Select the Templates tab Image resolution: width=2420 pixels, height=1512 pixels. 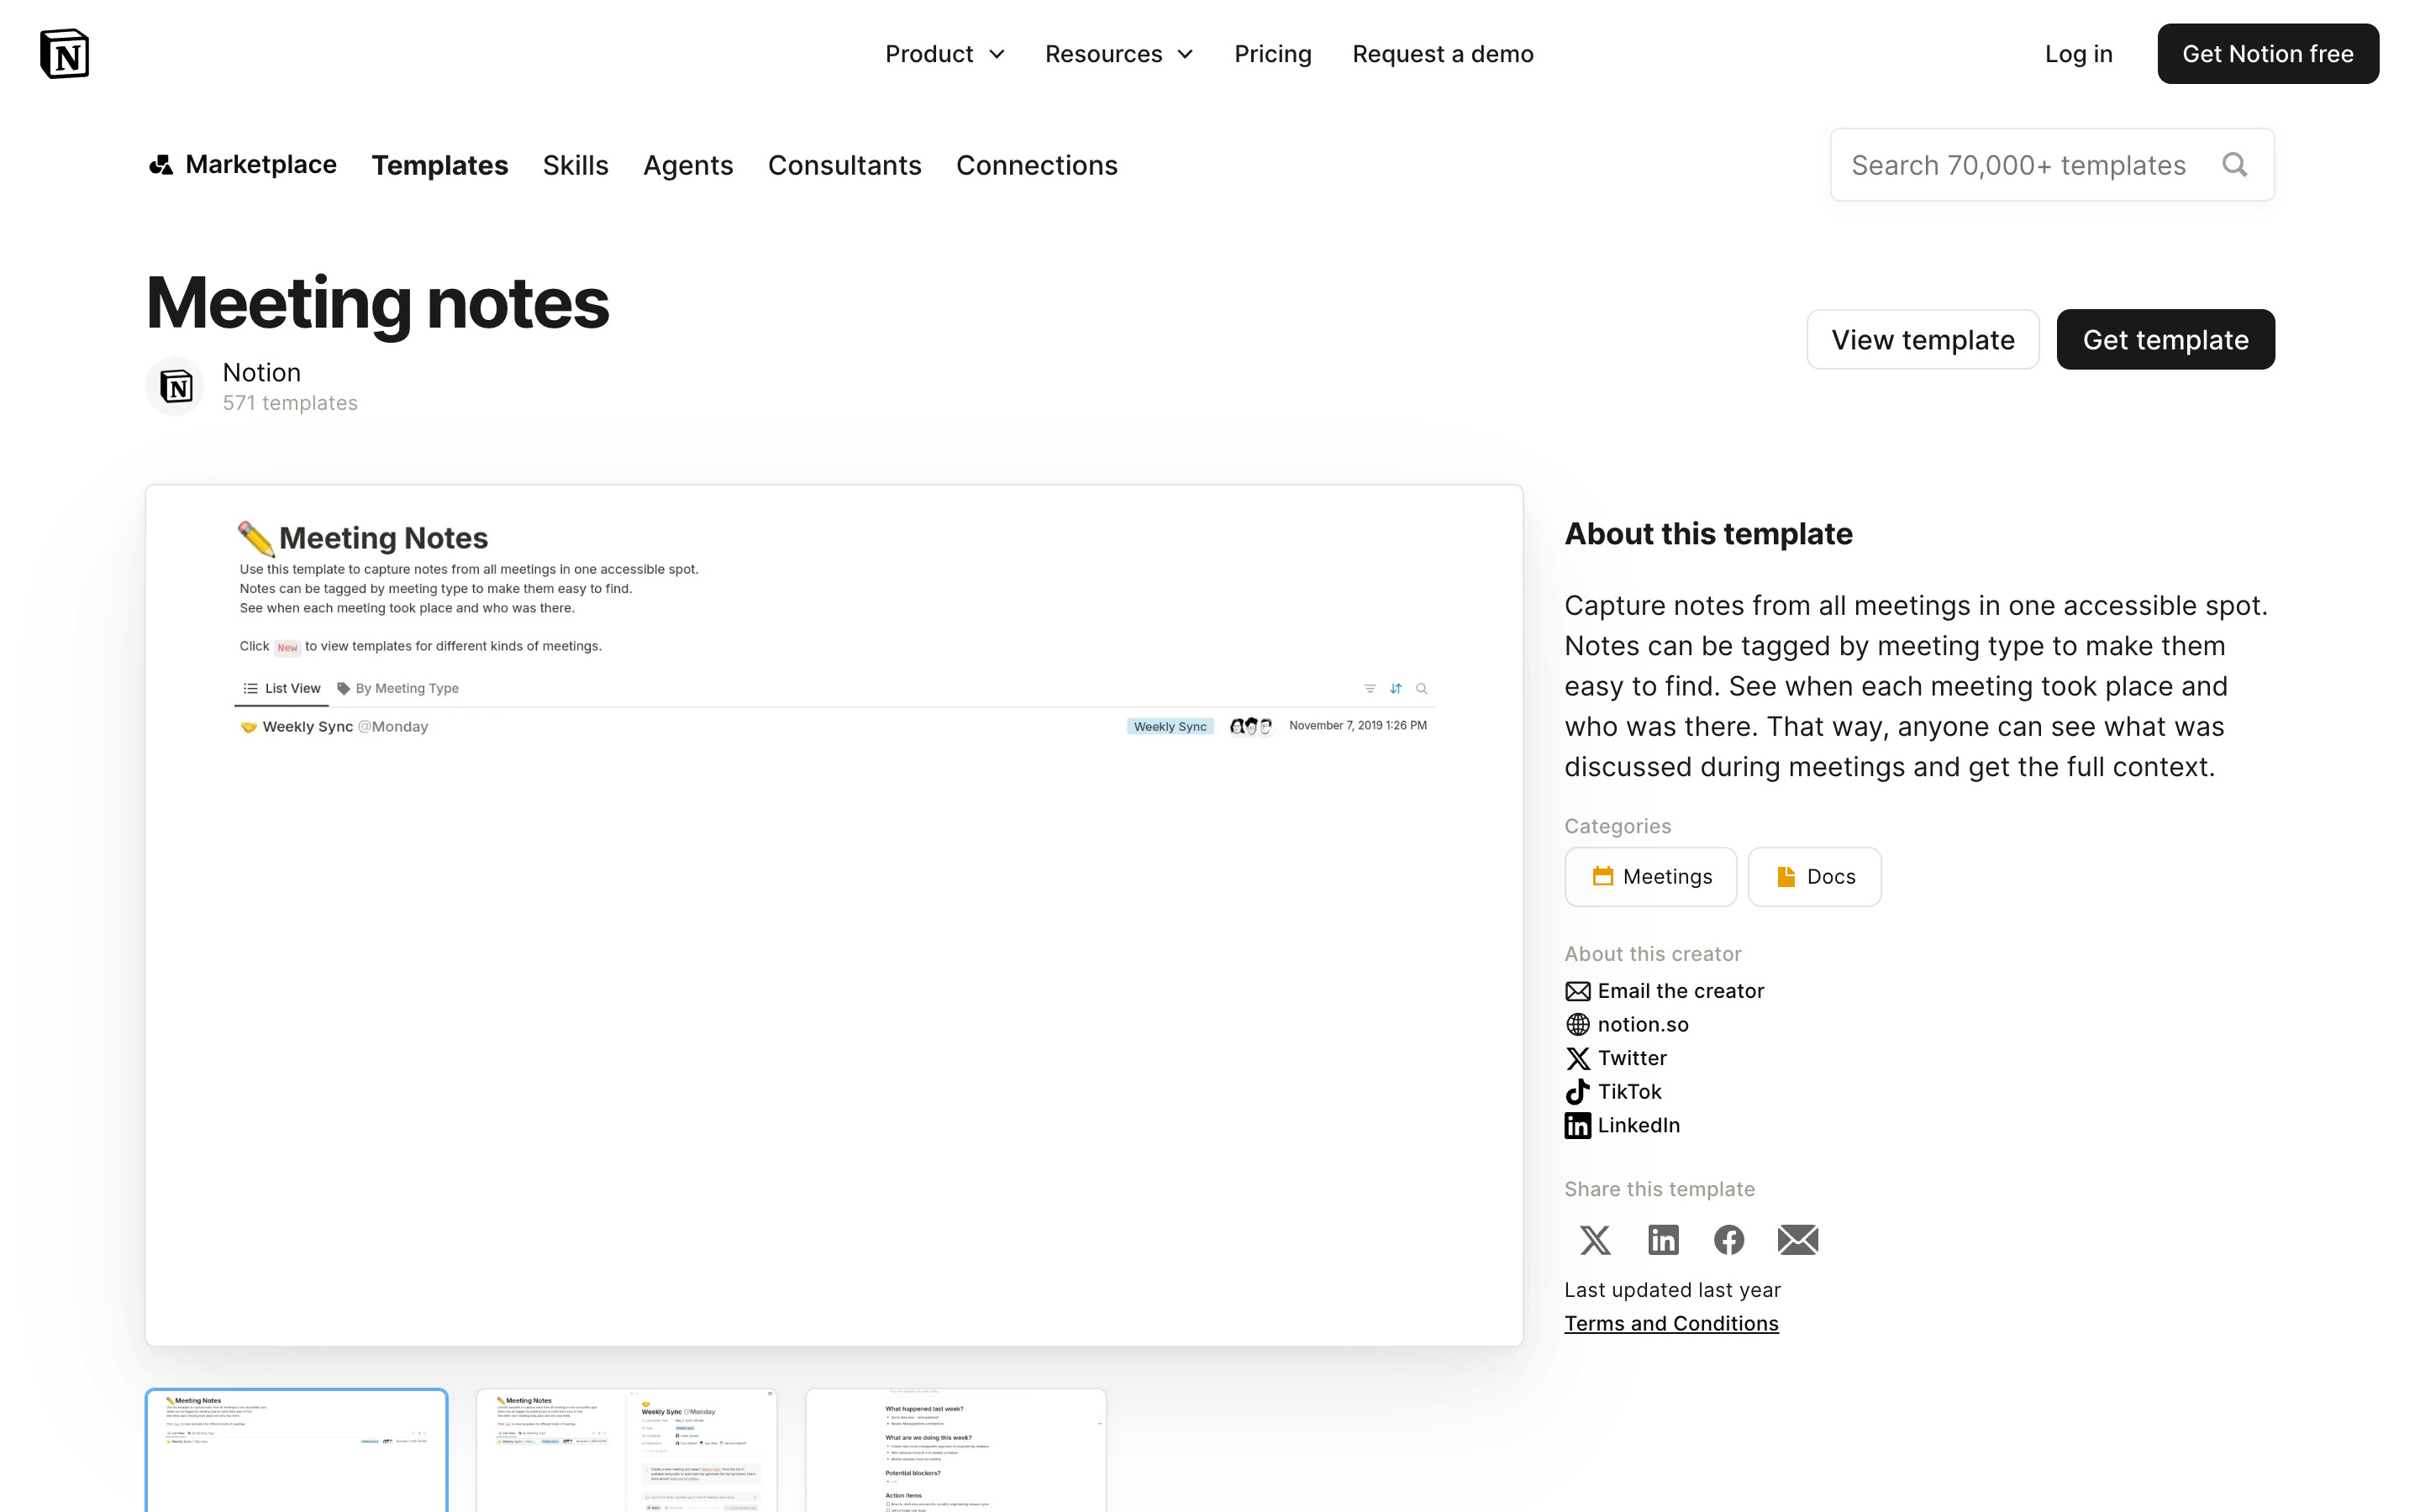[x=440, y=165]
